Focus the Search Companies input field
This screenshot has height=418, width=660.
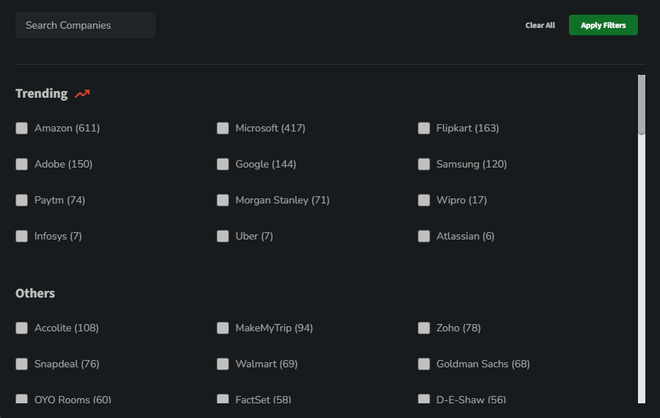click(85, 25)
